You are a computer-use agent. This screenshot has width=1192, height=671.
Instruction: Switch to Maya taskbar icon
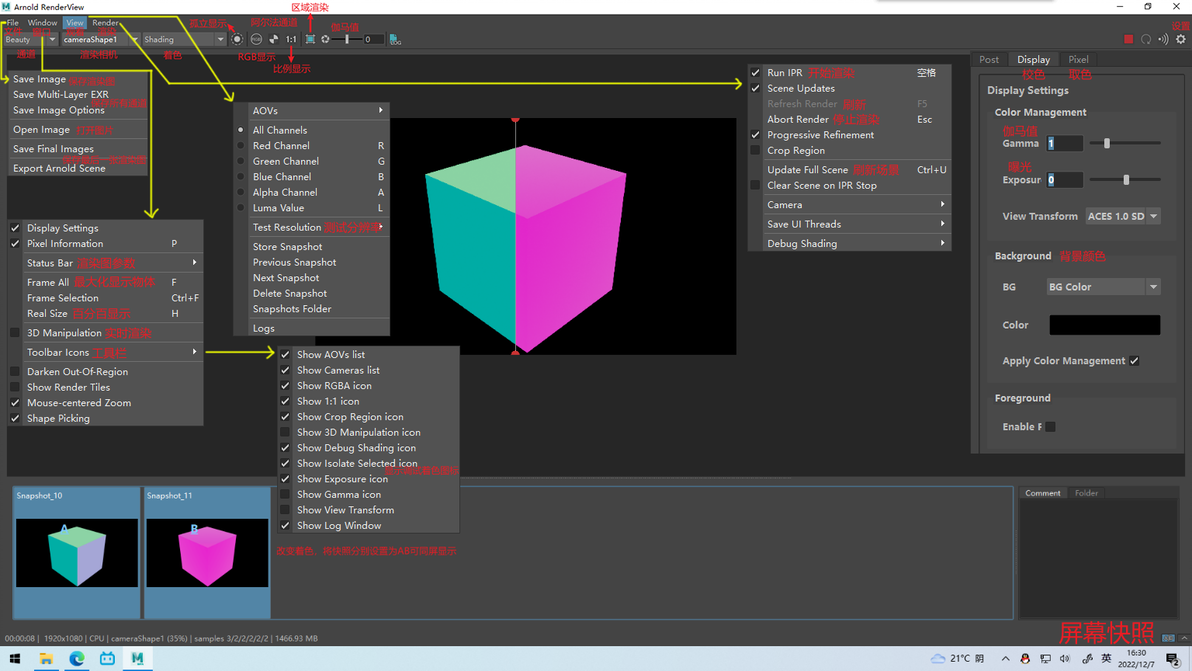138,659
